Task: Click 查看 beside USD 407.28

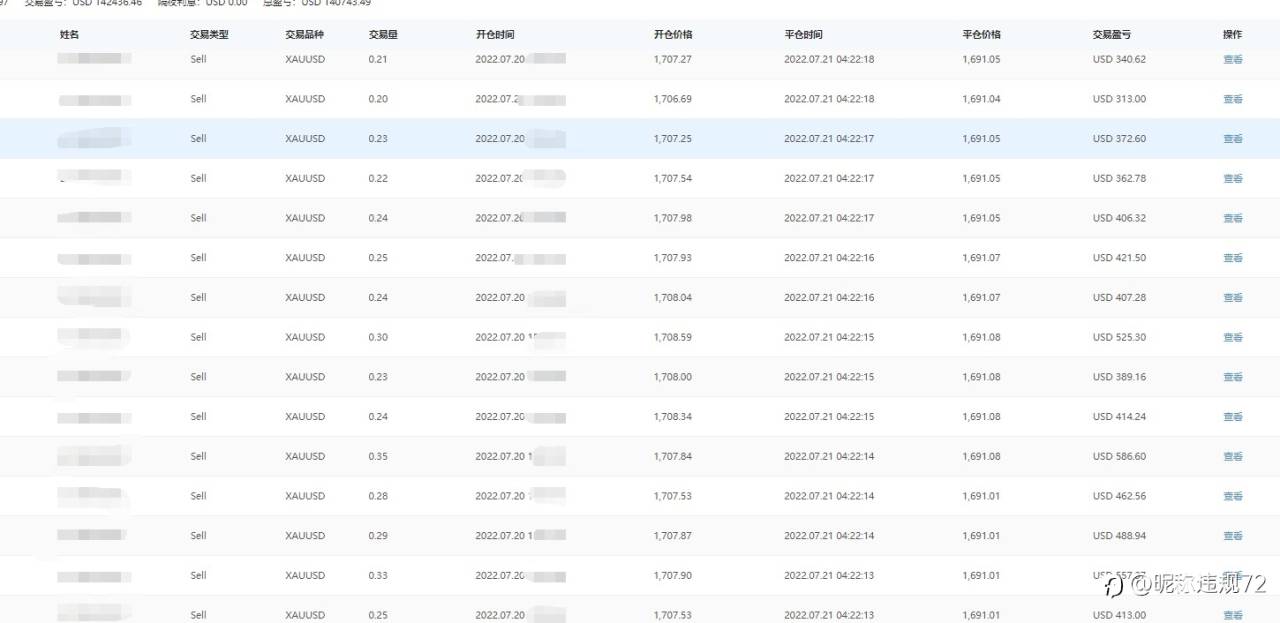Action: [1233, 298]
